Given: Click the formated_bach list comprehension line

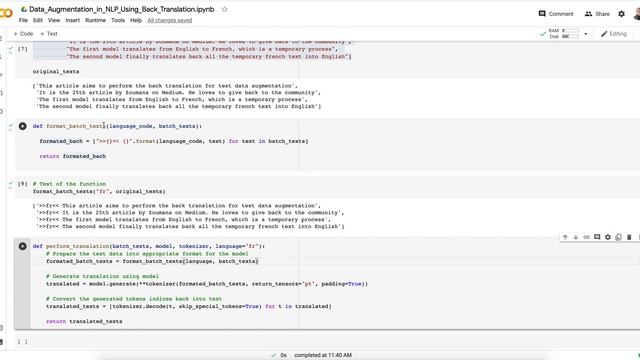Looking at the screenshot, I should pos(174,141).
